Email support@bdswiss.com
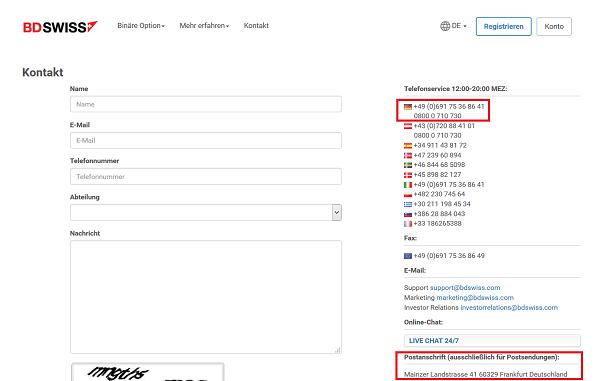The height and width of the screenshot is (381, 600). [465, 288]
